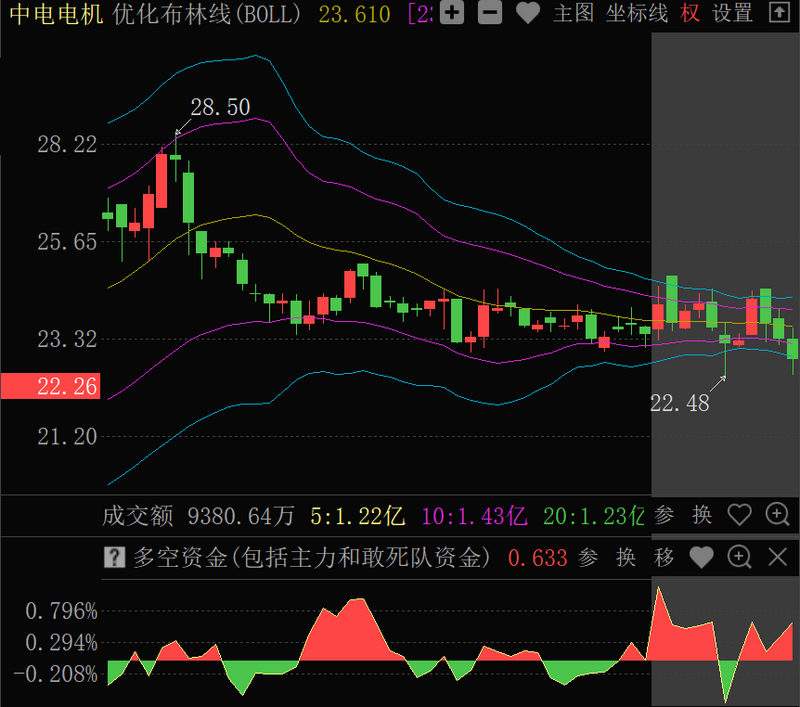Favorite 多空资金 indicator with filled heart

702,558
